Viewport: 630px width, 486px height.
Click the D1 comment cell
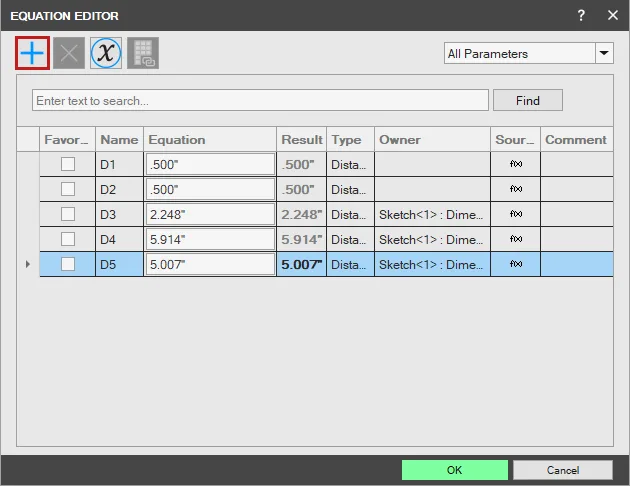577,164
